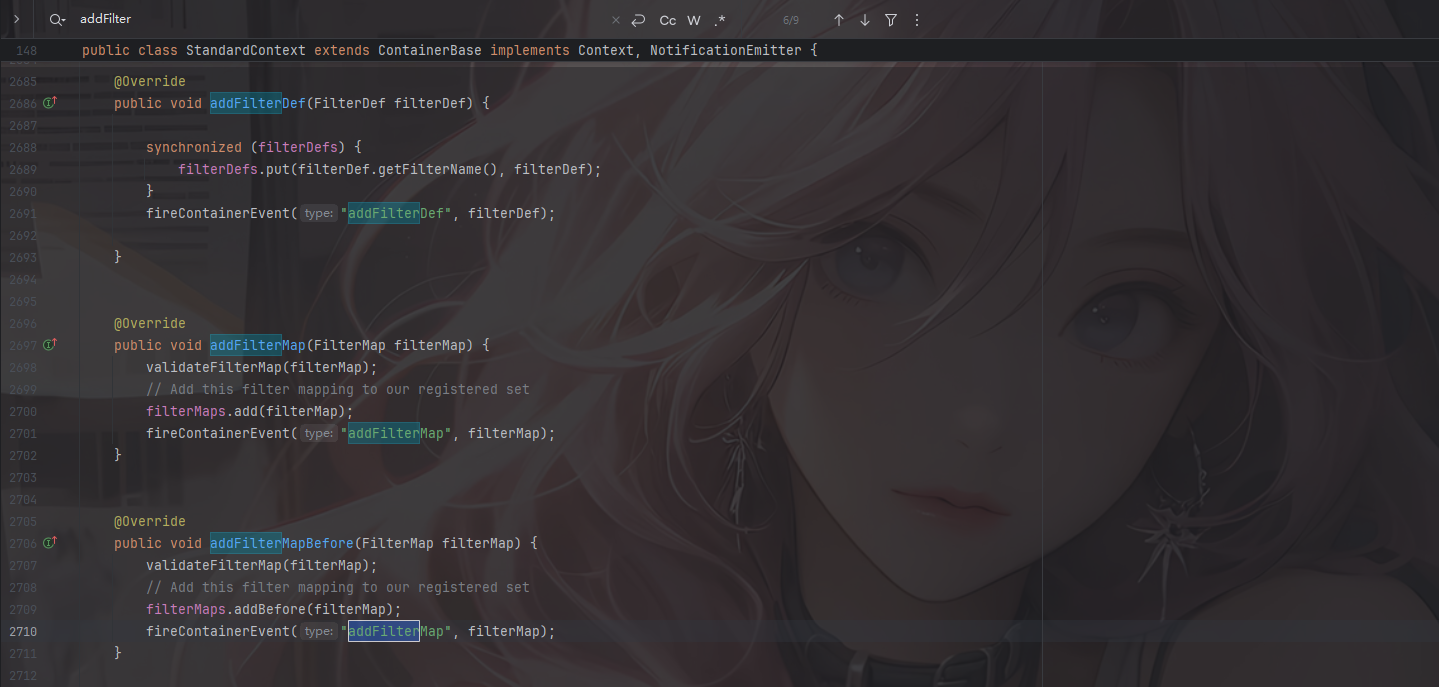Image resolution: width=1439 pixels, height=687 pixels.
Task: Open the search filter options
Action: (891, 20)
